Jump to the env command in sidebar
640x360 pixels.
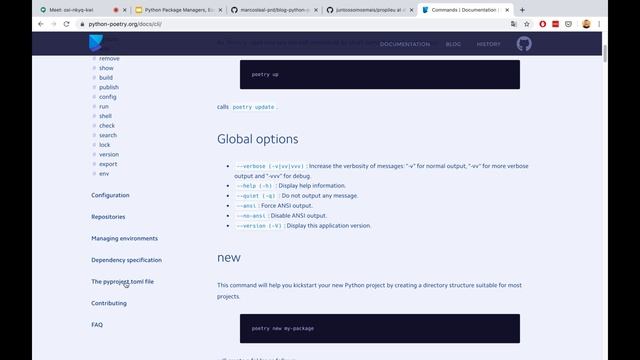click(x=104, y=173)
